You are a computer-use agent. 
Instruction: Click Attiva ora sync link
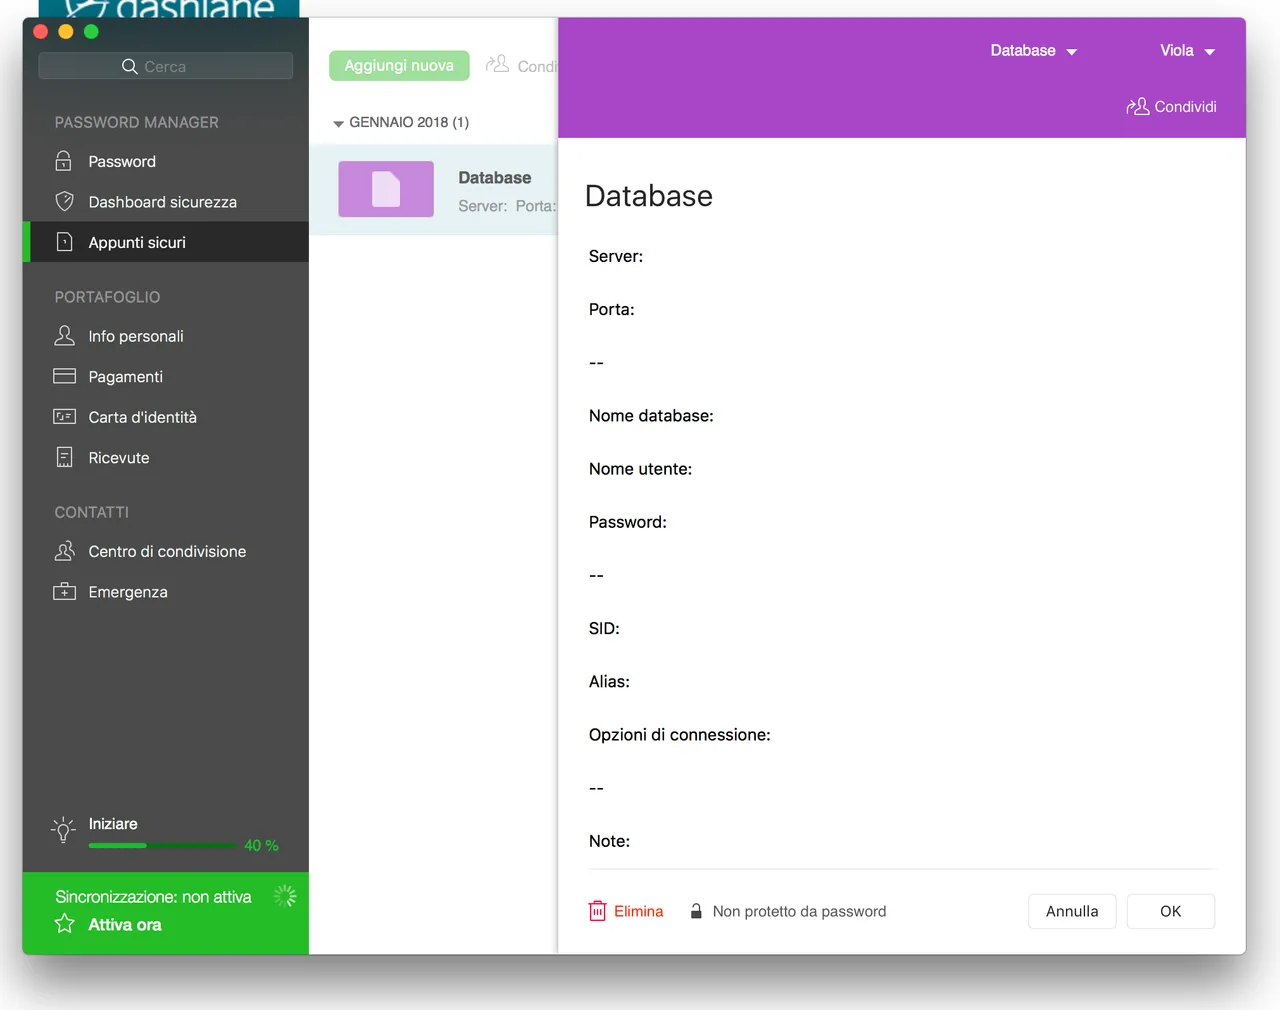point(125,924)
